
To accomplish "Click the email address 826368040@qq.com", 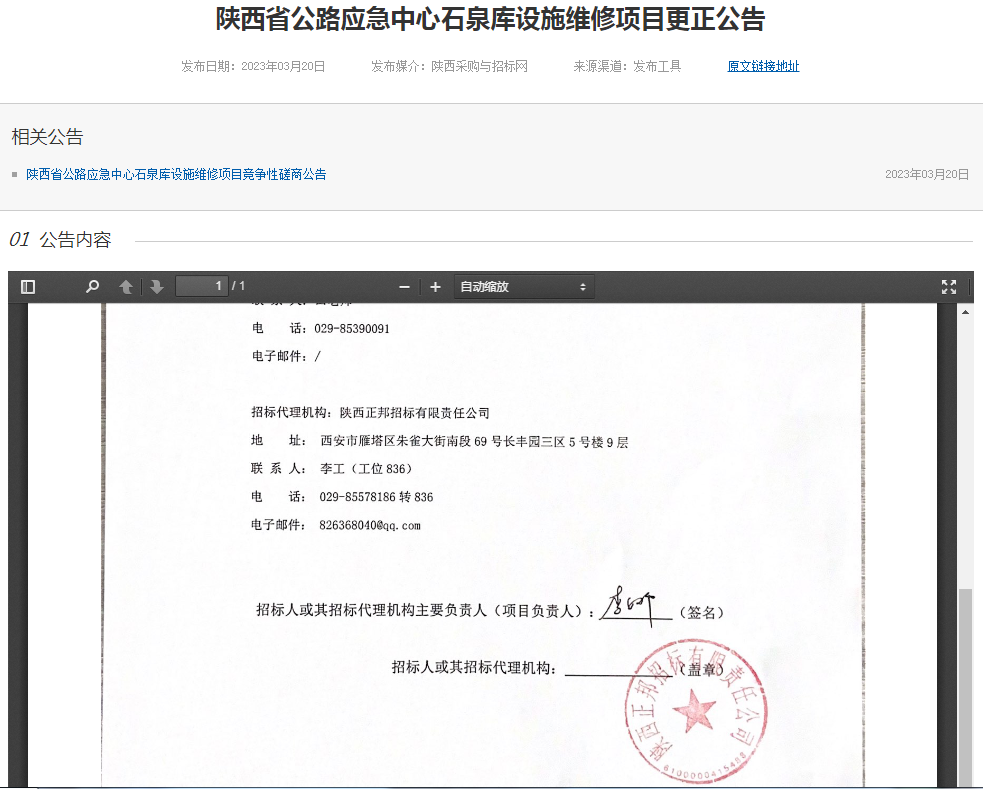I will (370, 525).
